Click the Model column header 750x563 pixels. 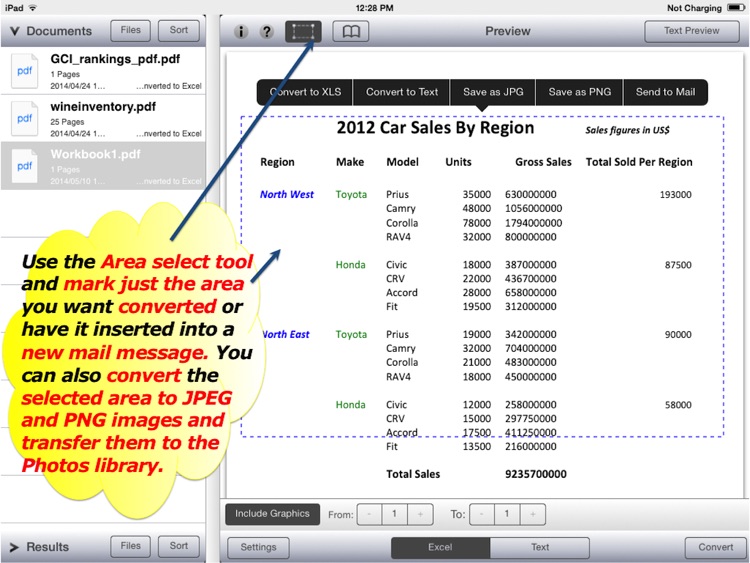403,162
